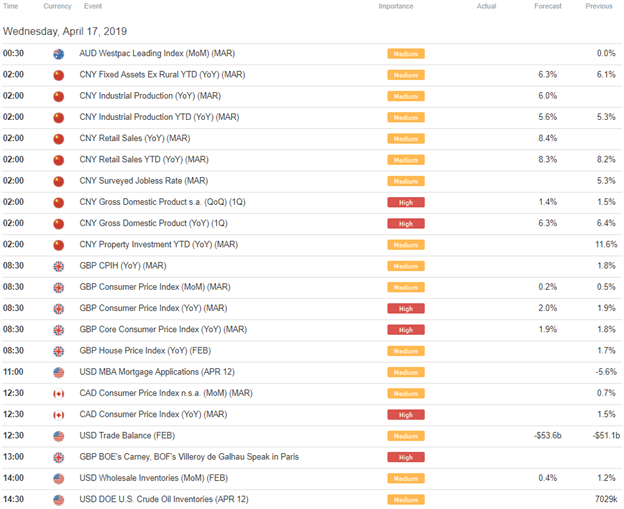Open USD Wholesale Inventories (MoM) (FEB) event
The height and width of the screenshot is (509, 624).
point(154,478)
